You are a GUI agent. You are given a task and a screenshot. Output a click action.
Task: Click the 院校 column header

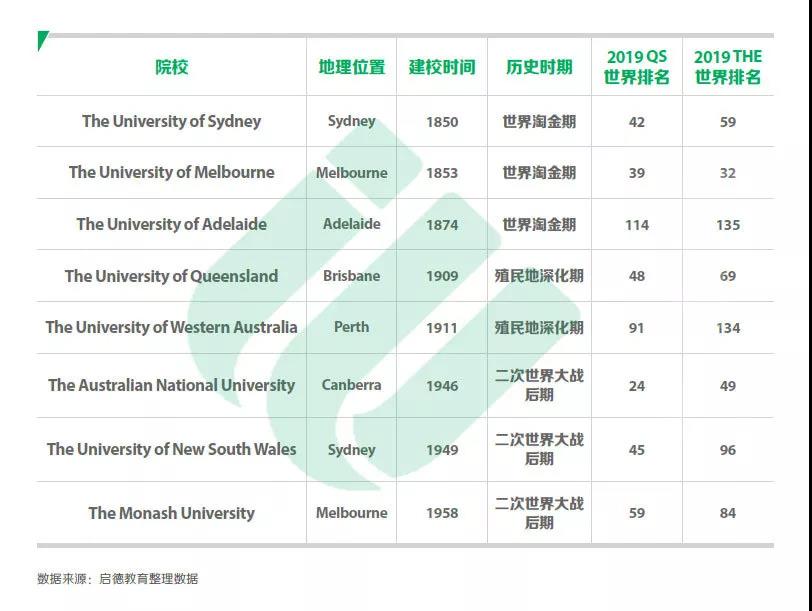click(171, 67)
